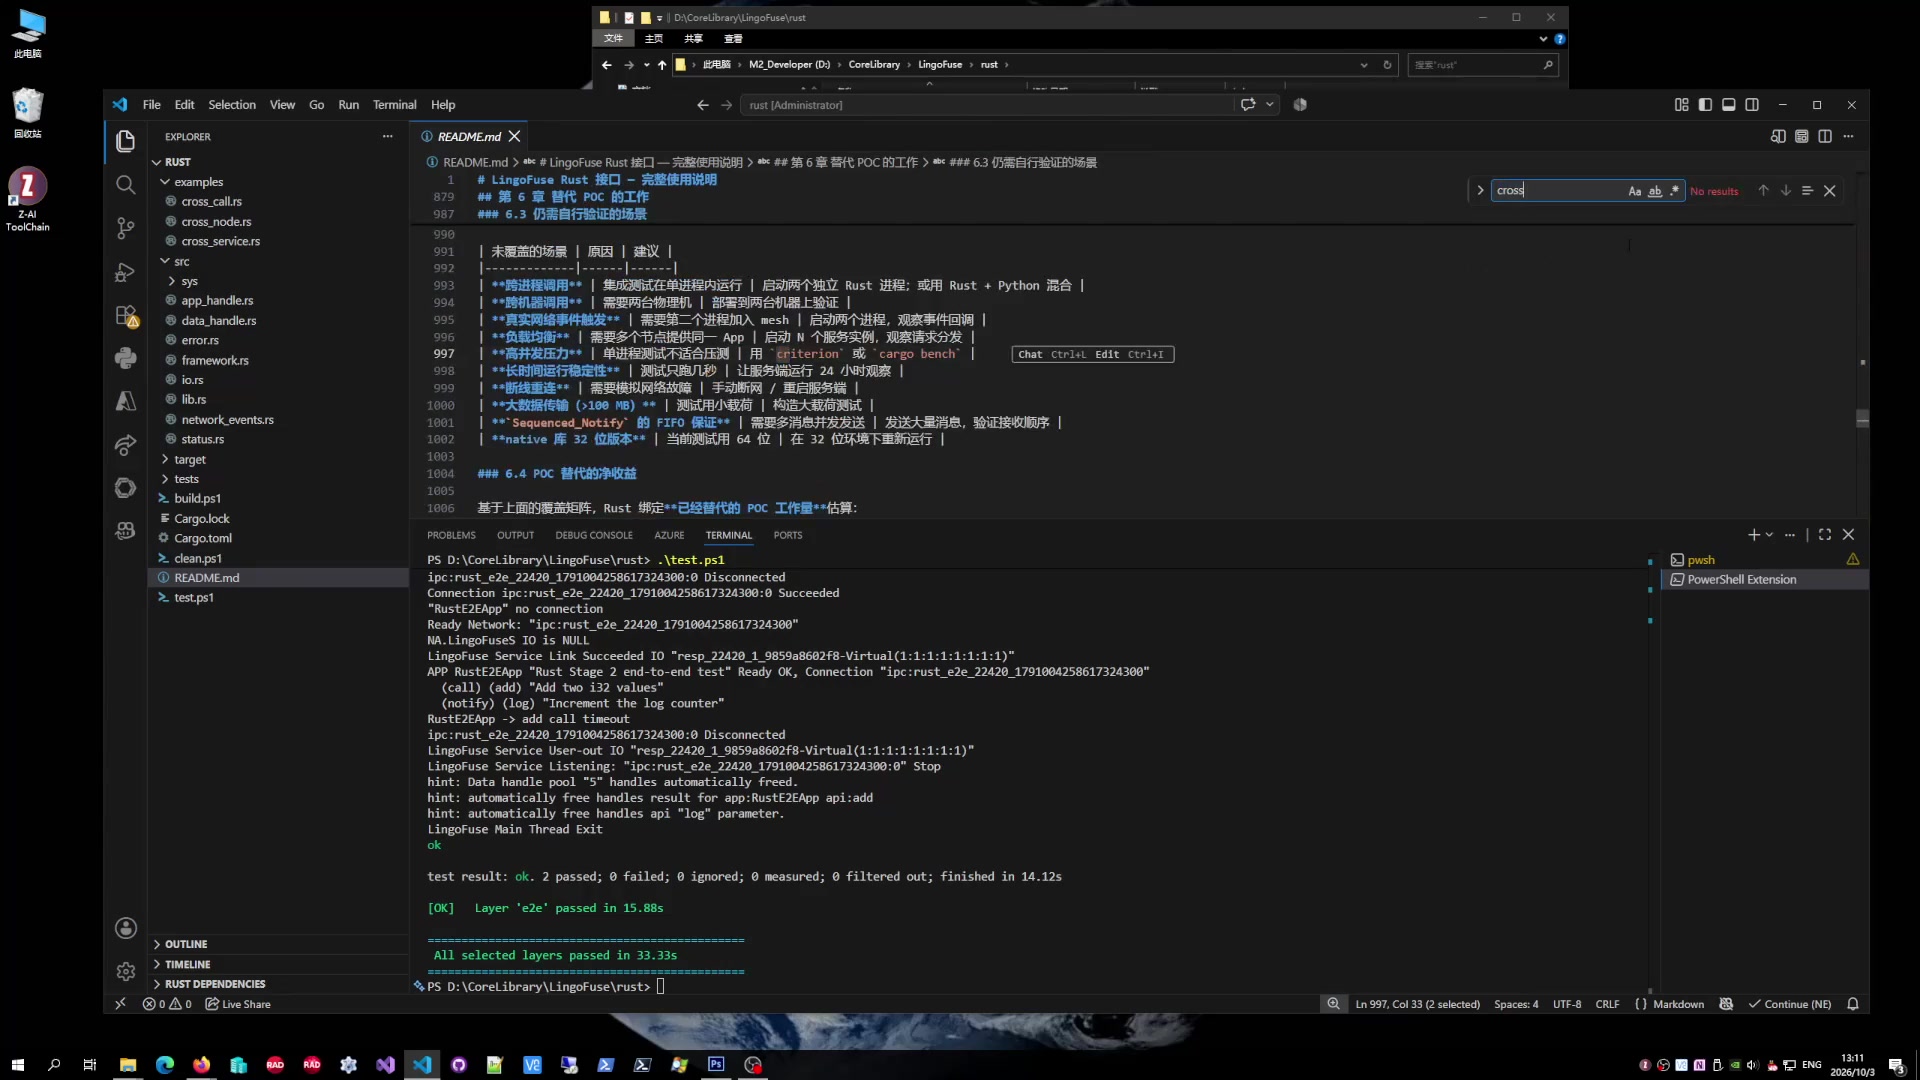Toggle the secondary side bar visibility
The height and width of the screenshot is (1080, 1920).
[1752, 104]
